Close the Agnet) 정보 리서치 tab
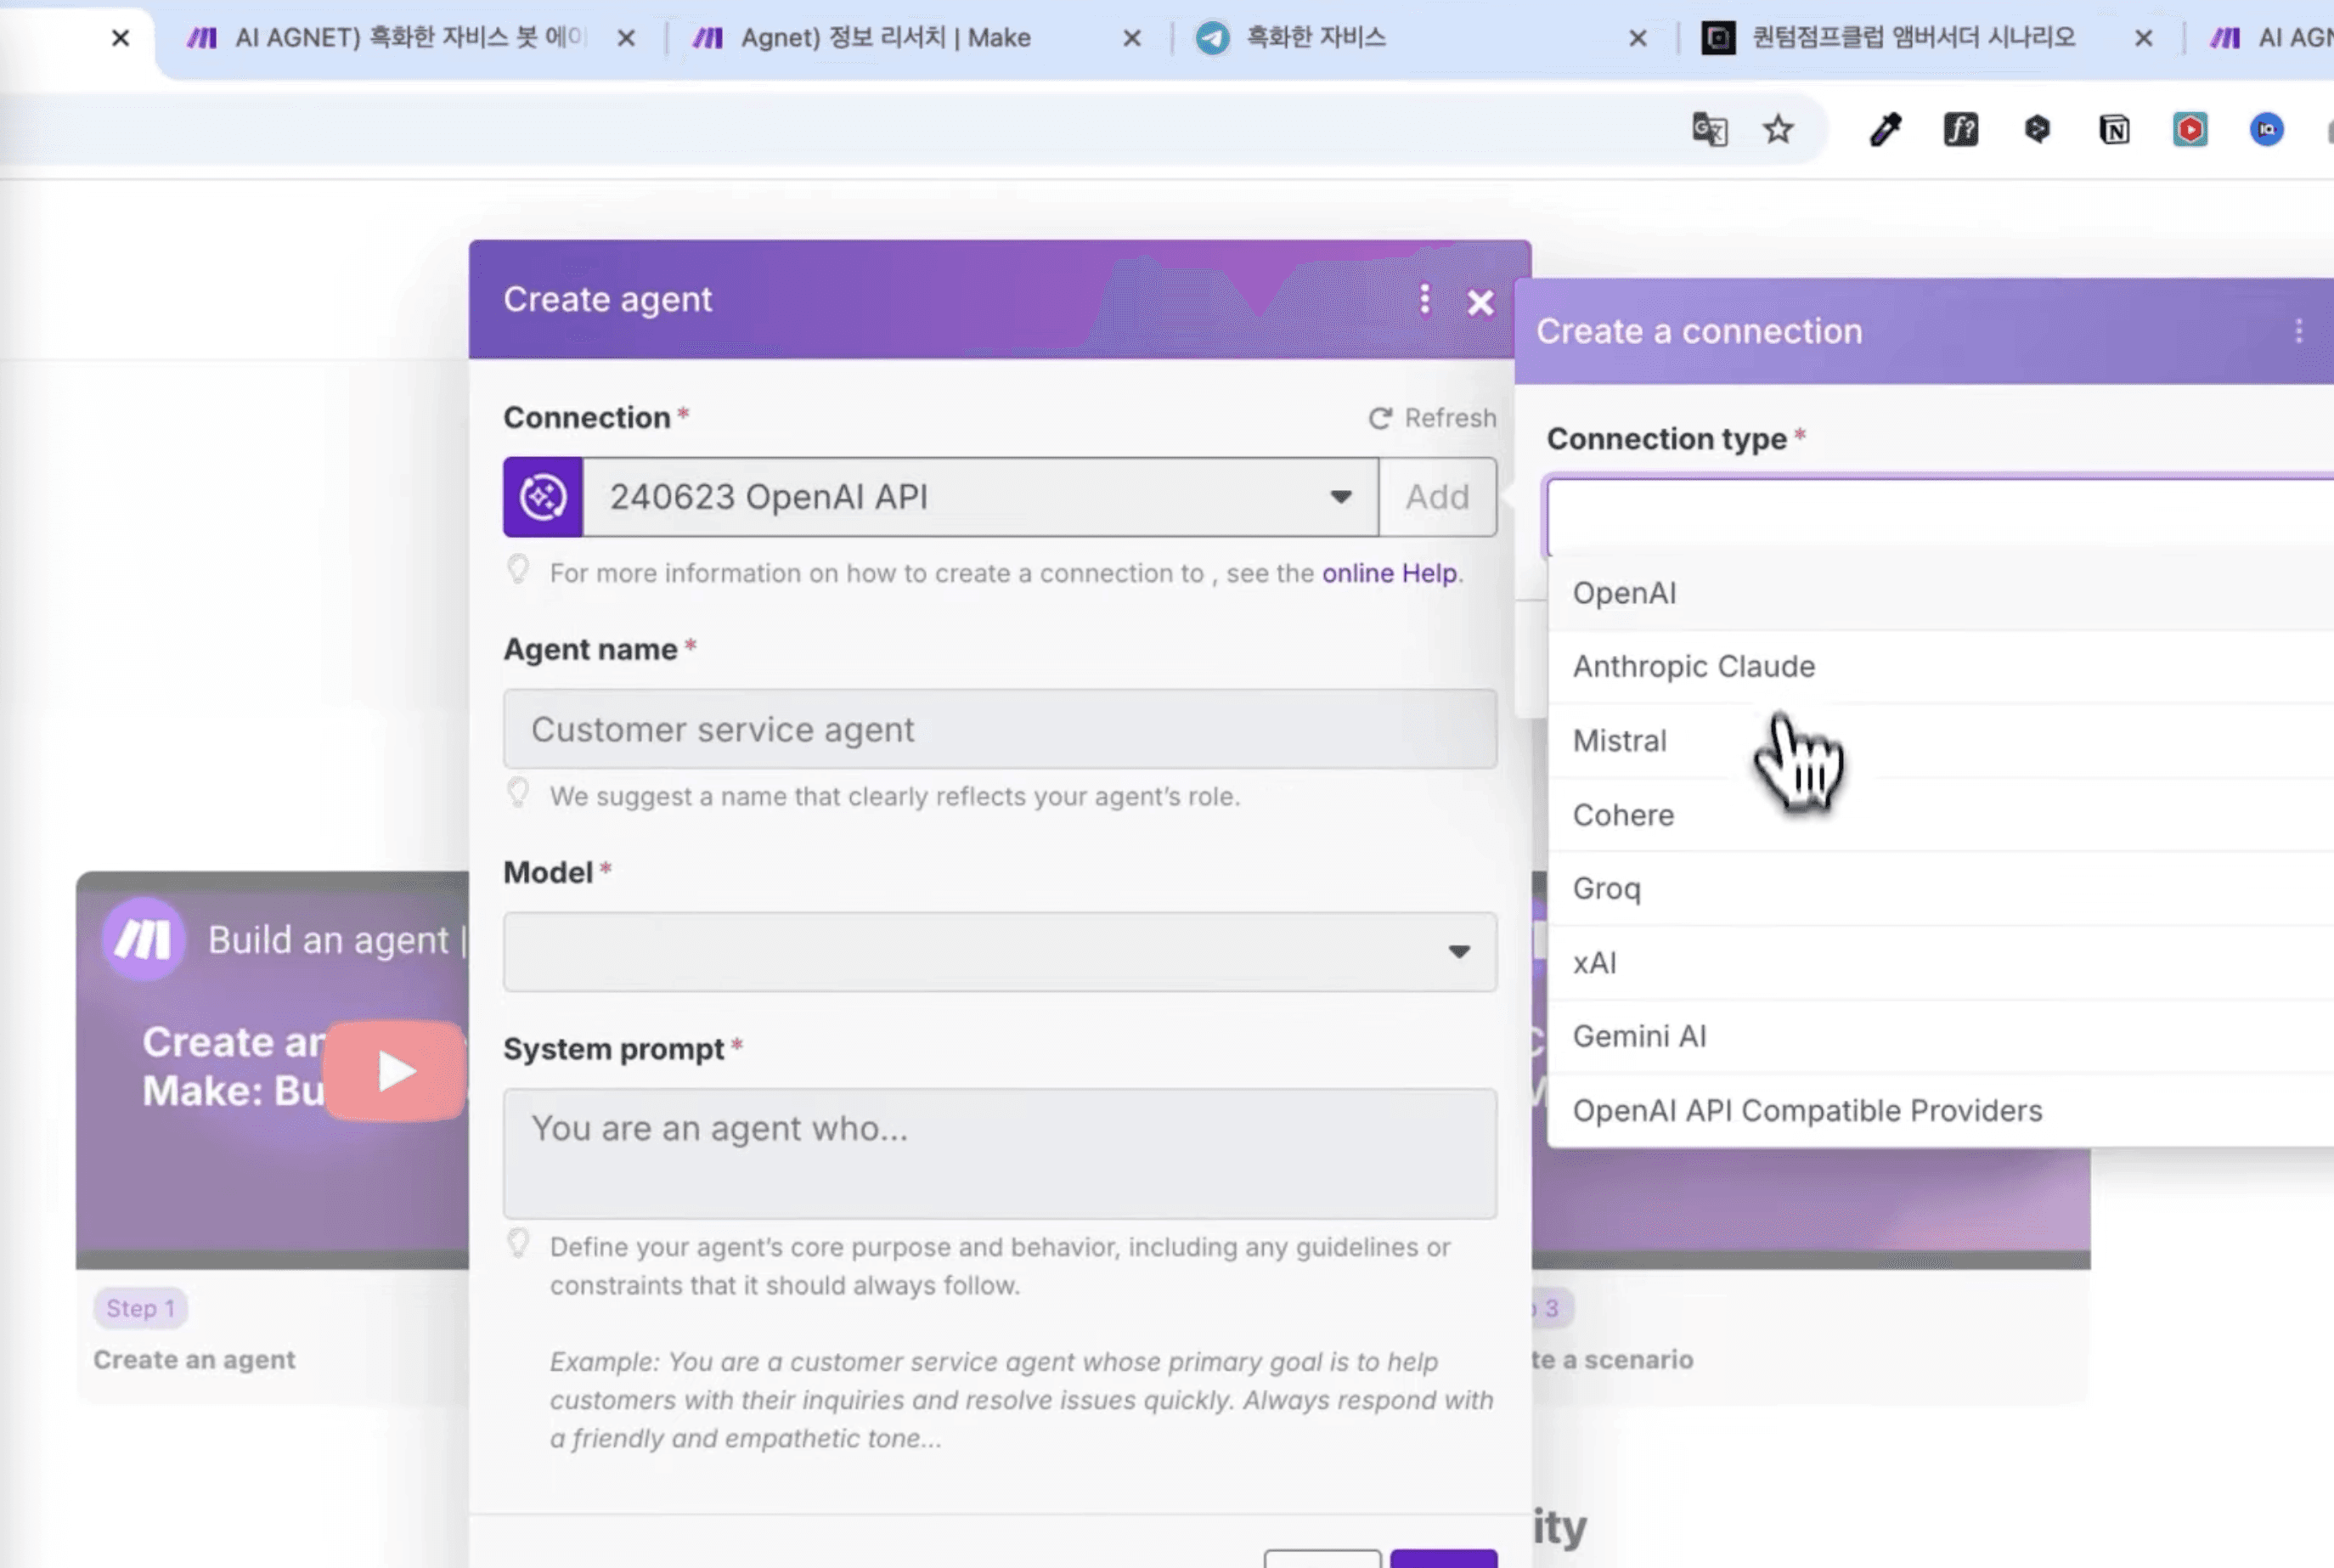Screen dimensions: 2334x1568 coord(1132,38)
